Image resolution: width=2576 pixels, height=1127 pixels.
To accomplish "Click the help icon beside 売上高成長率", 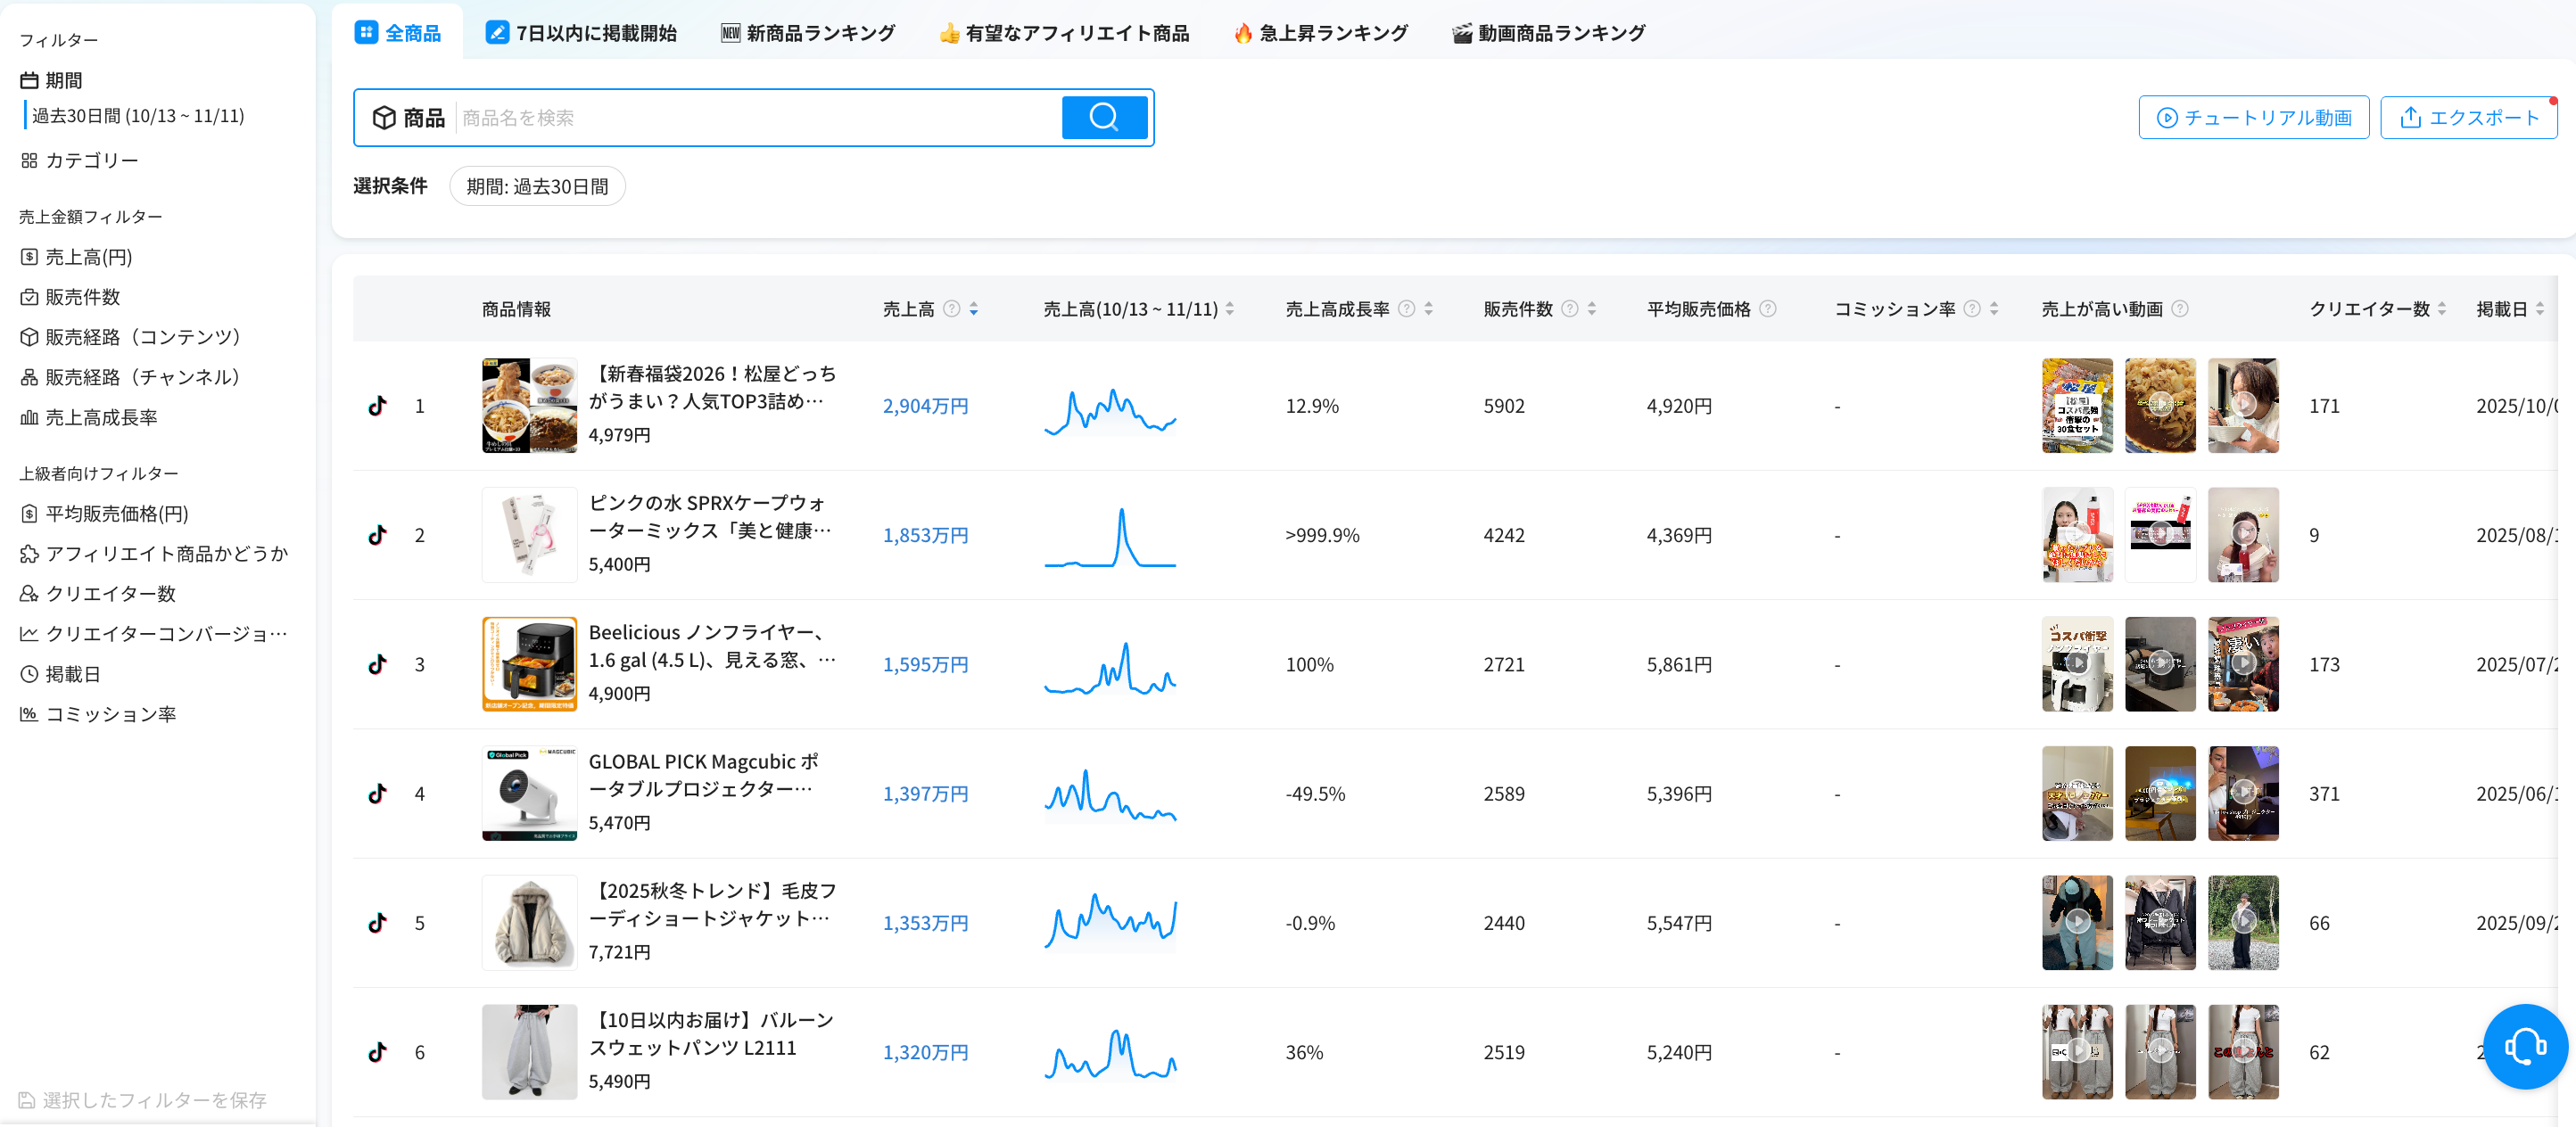I will pos(1406,309).
